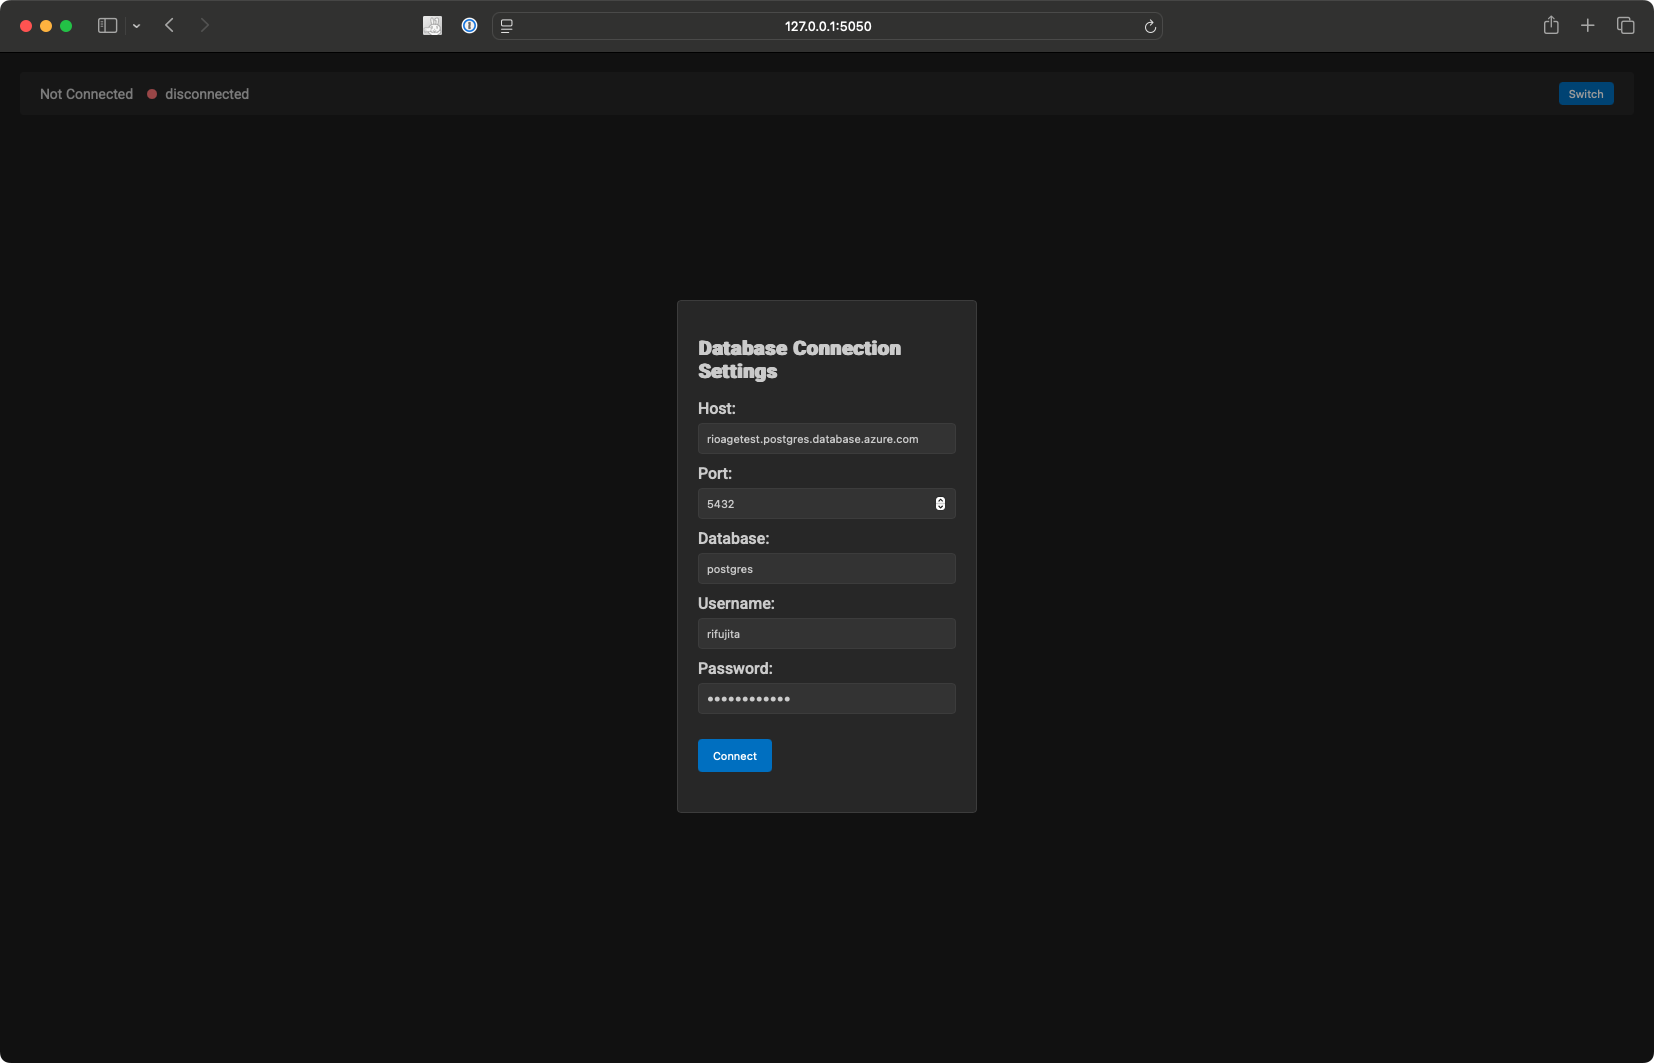Image resolution: width=1654 pixels, height=1063 pixels.
Task: Open the page reader menu icon in address bar
Action: pos(507,26)
